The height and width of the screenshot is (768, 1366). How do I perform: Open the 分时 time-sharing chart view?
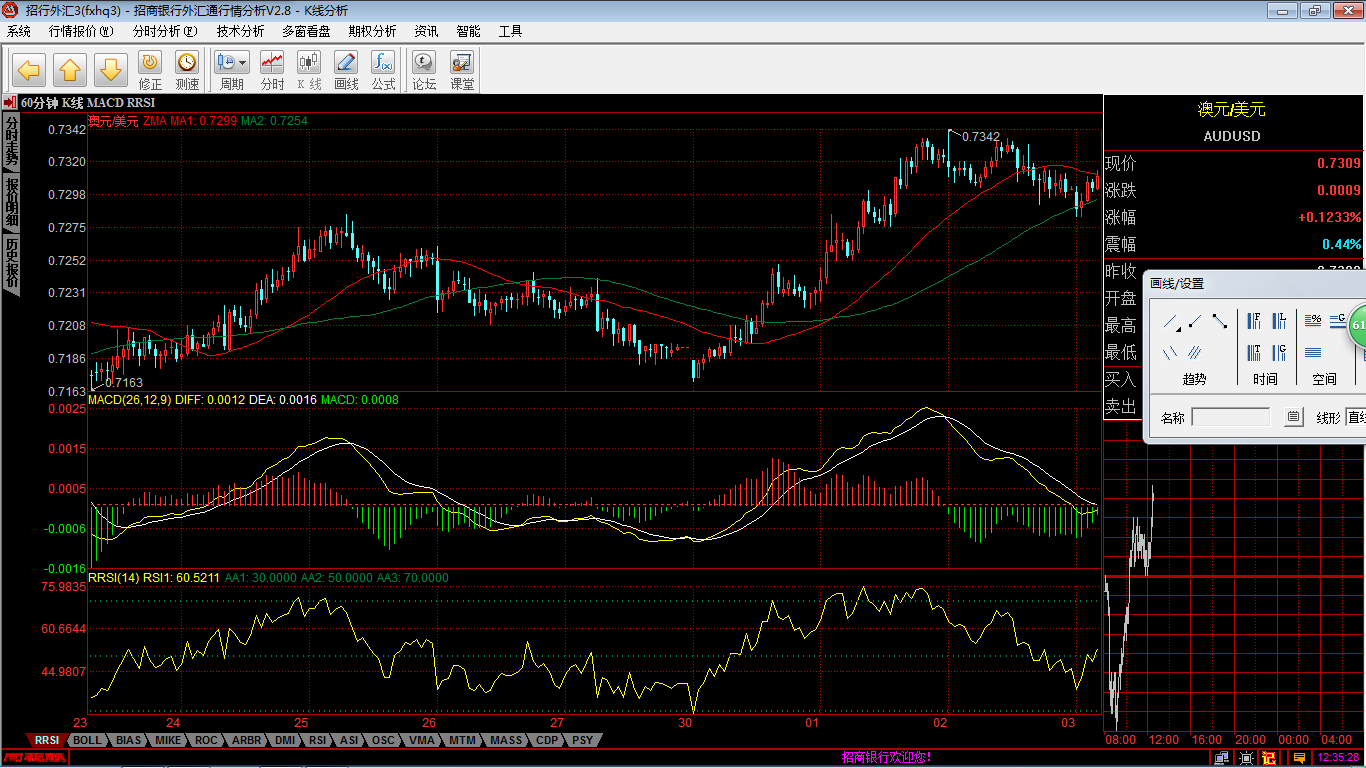272,70
